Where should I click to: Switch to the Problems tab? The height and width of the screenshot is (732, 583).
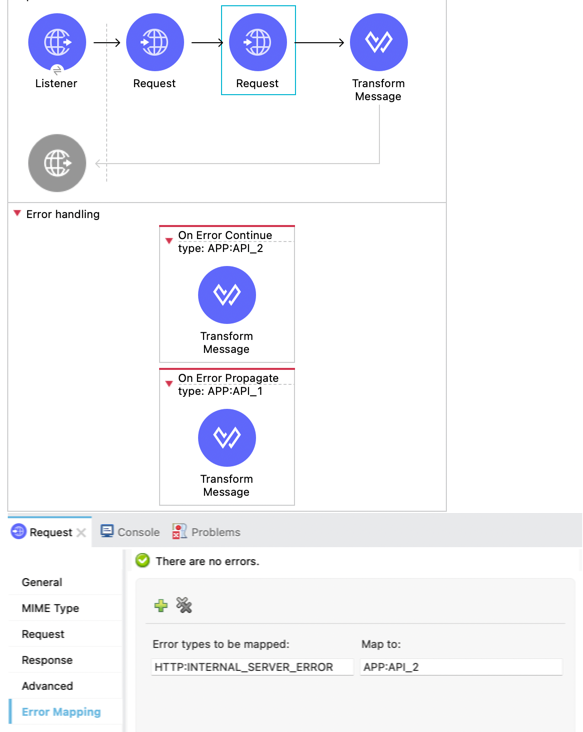[206, 532]
